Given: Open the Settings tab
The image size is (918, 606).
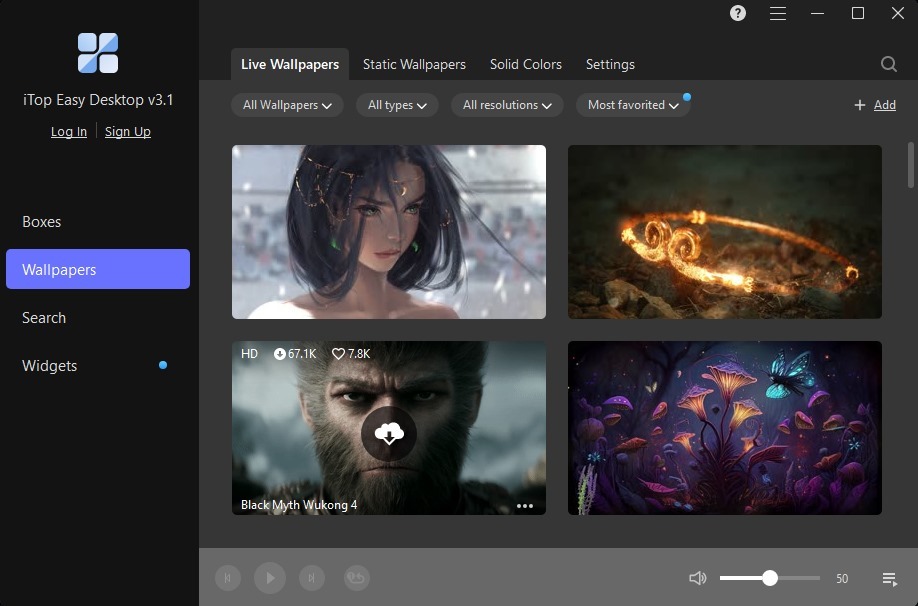Looking at the screenshot, I should coord(610,64).
